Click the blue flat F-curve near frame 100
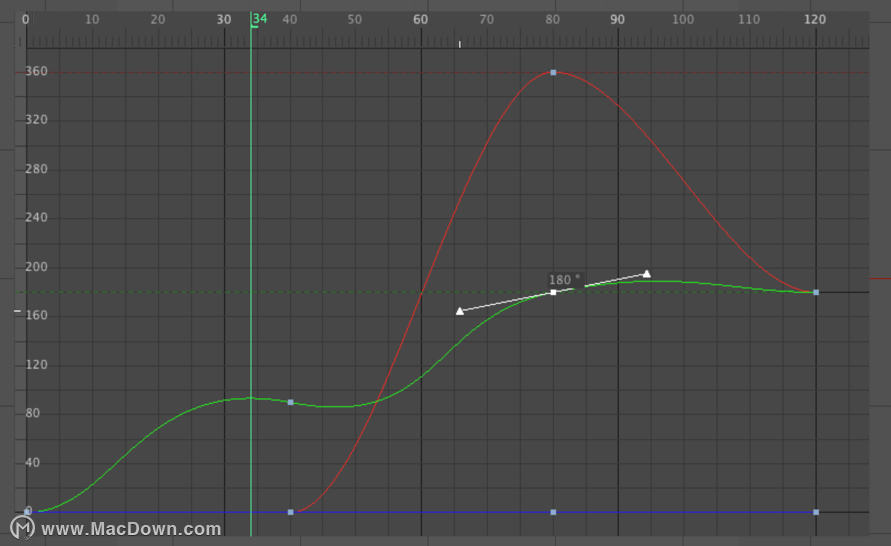Viewport: 891px width, 546px height. (x=682, y=512)
